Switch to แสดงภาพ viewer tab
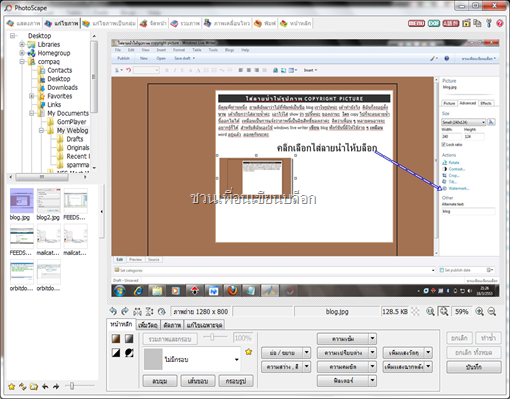510x399 pixels. [x=24, y=23]
